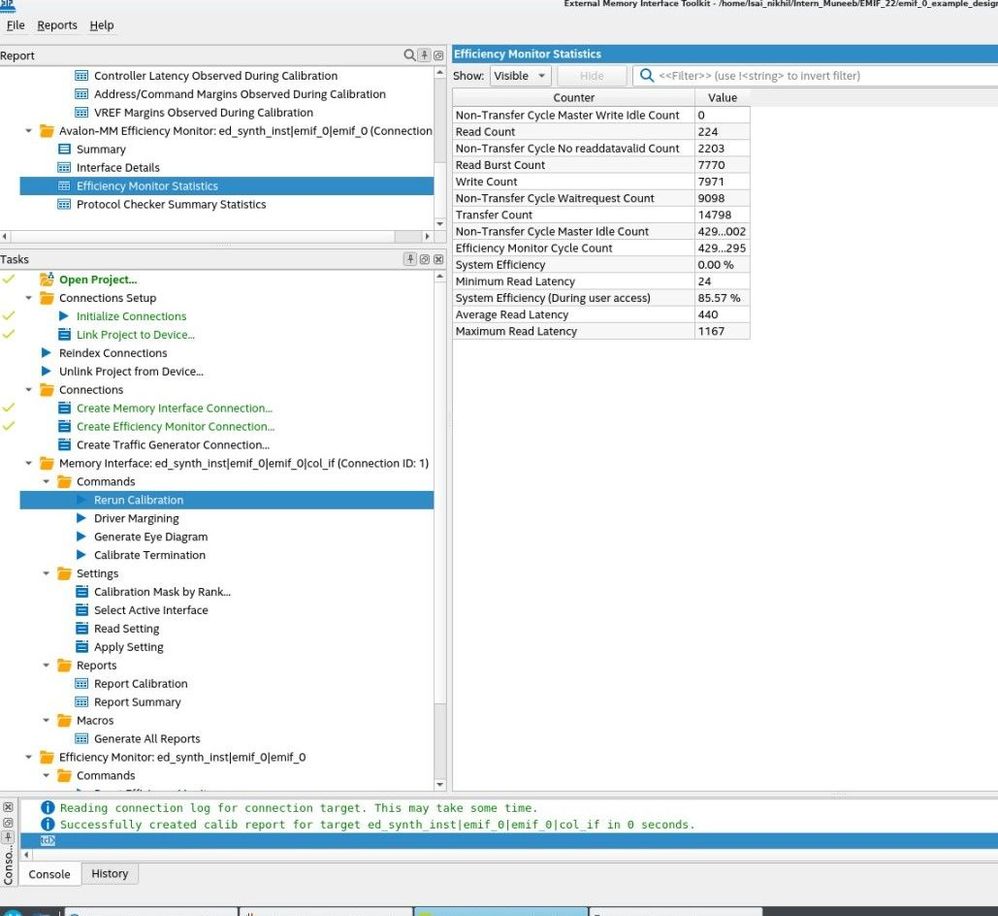Click the Open Project folder icon
This screenshot has height=916, width=998.
[46, 279]
